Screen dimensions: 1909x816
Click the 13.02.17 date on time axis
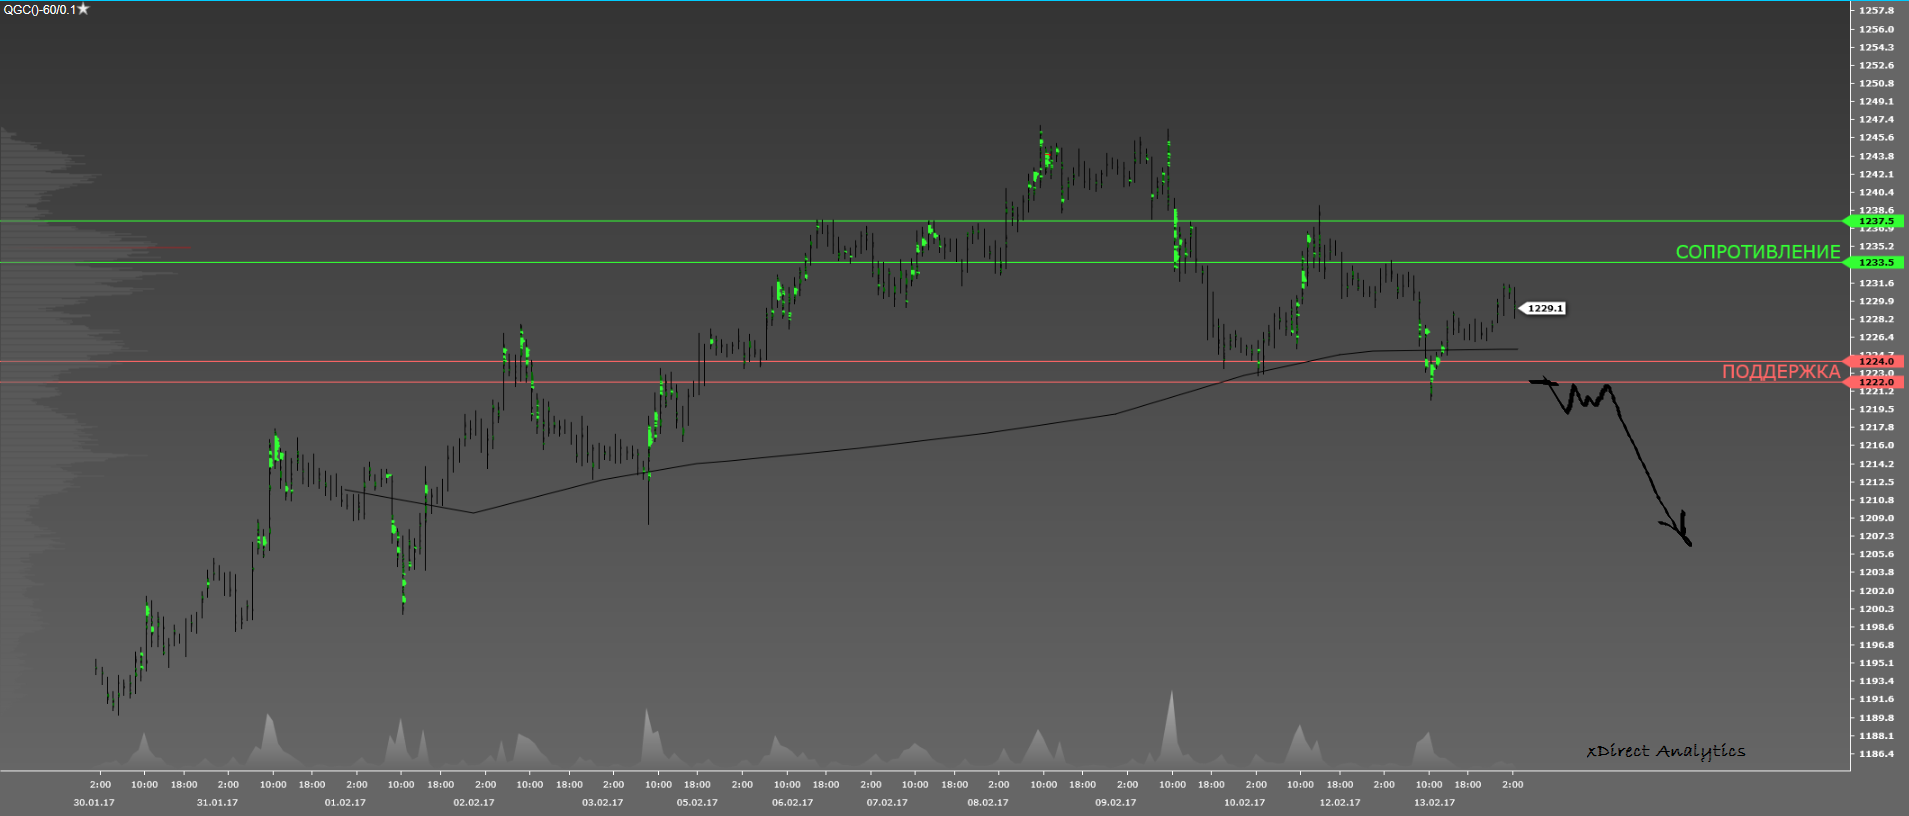click(1434, 802)
